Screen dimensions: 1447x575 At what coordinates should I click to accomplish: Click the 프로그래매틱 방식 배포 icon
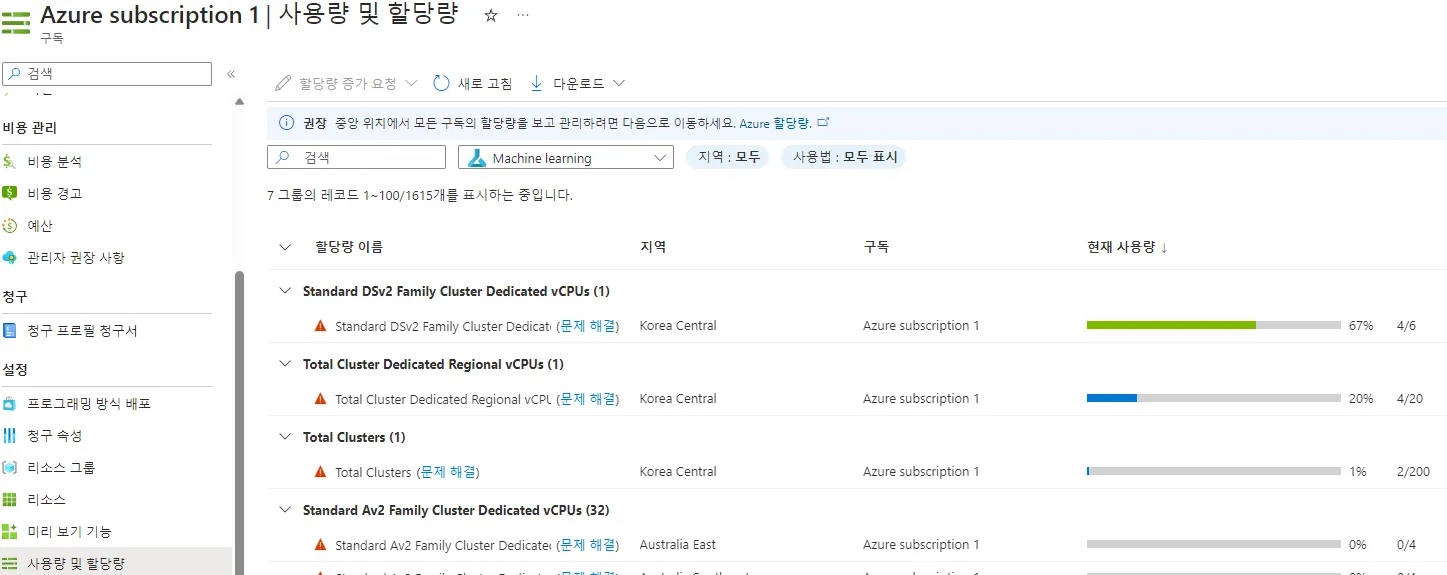pyautogui.click(x=10, y=403)
